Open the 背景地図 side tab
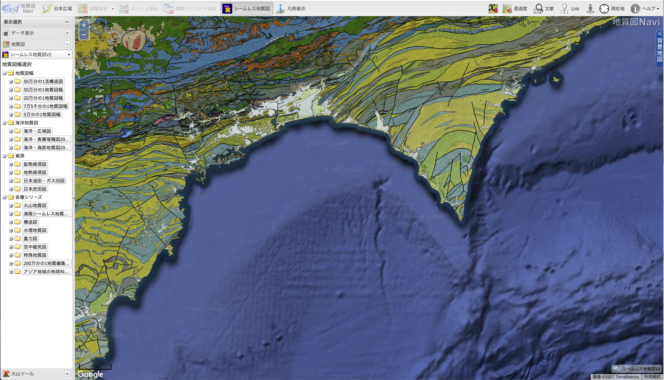The width and height of the screenshot is (664, 380). (659, 47)
